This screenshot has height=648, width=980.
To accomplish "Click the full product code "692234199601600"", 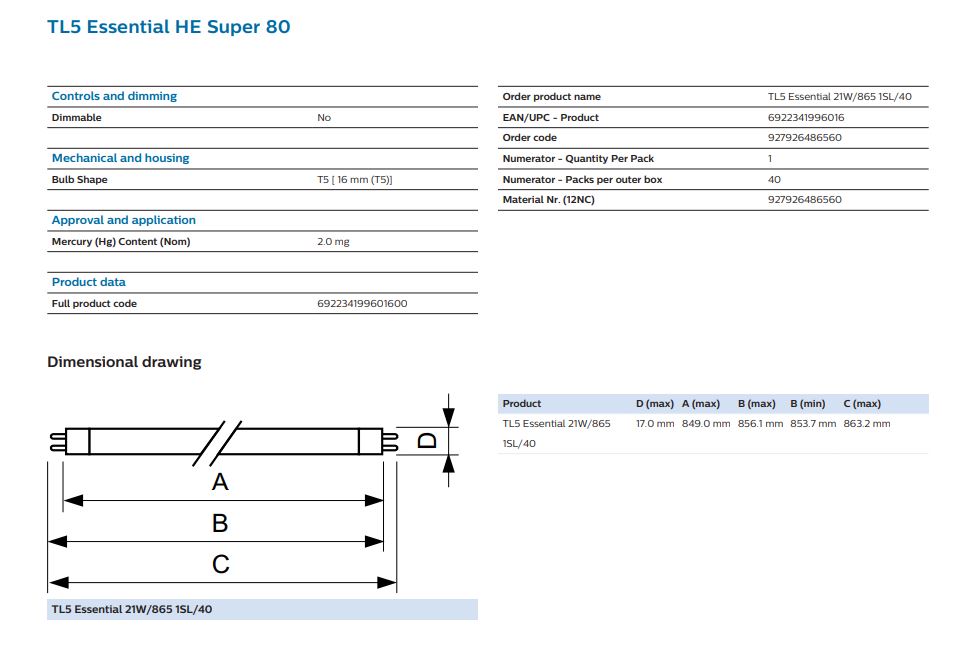I will [x=362, y=304].
